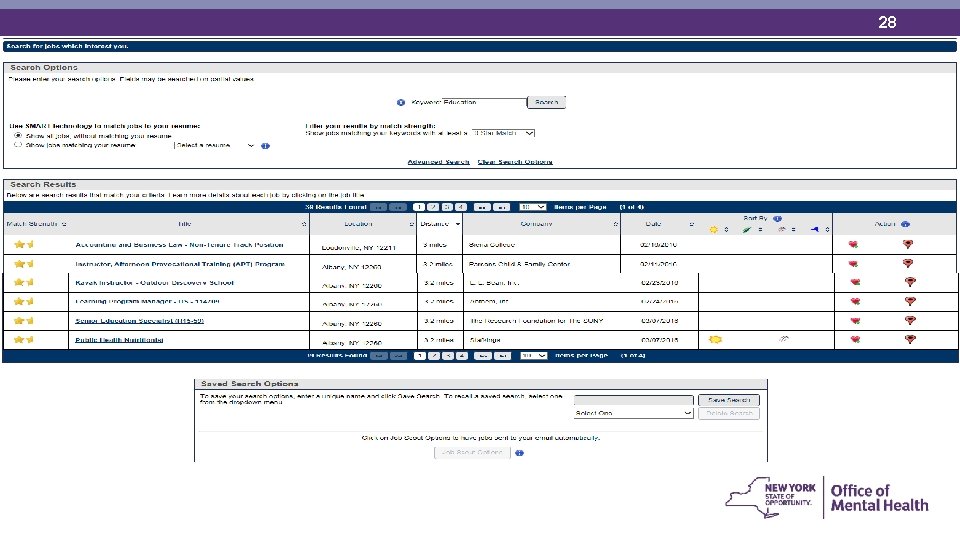The width and height of the screenshot is (960, 540).
Task: Open Instructor, Afternoon Prevocational Training title
Action: pyautogui.click(x=180, y=264)
